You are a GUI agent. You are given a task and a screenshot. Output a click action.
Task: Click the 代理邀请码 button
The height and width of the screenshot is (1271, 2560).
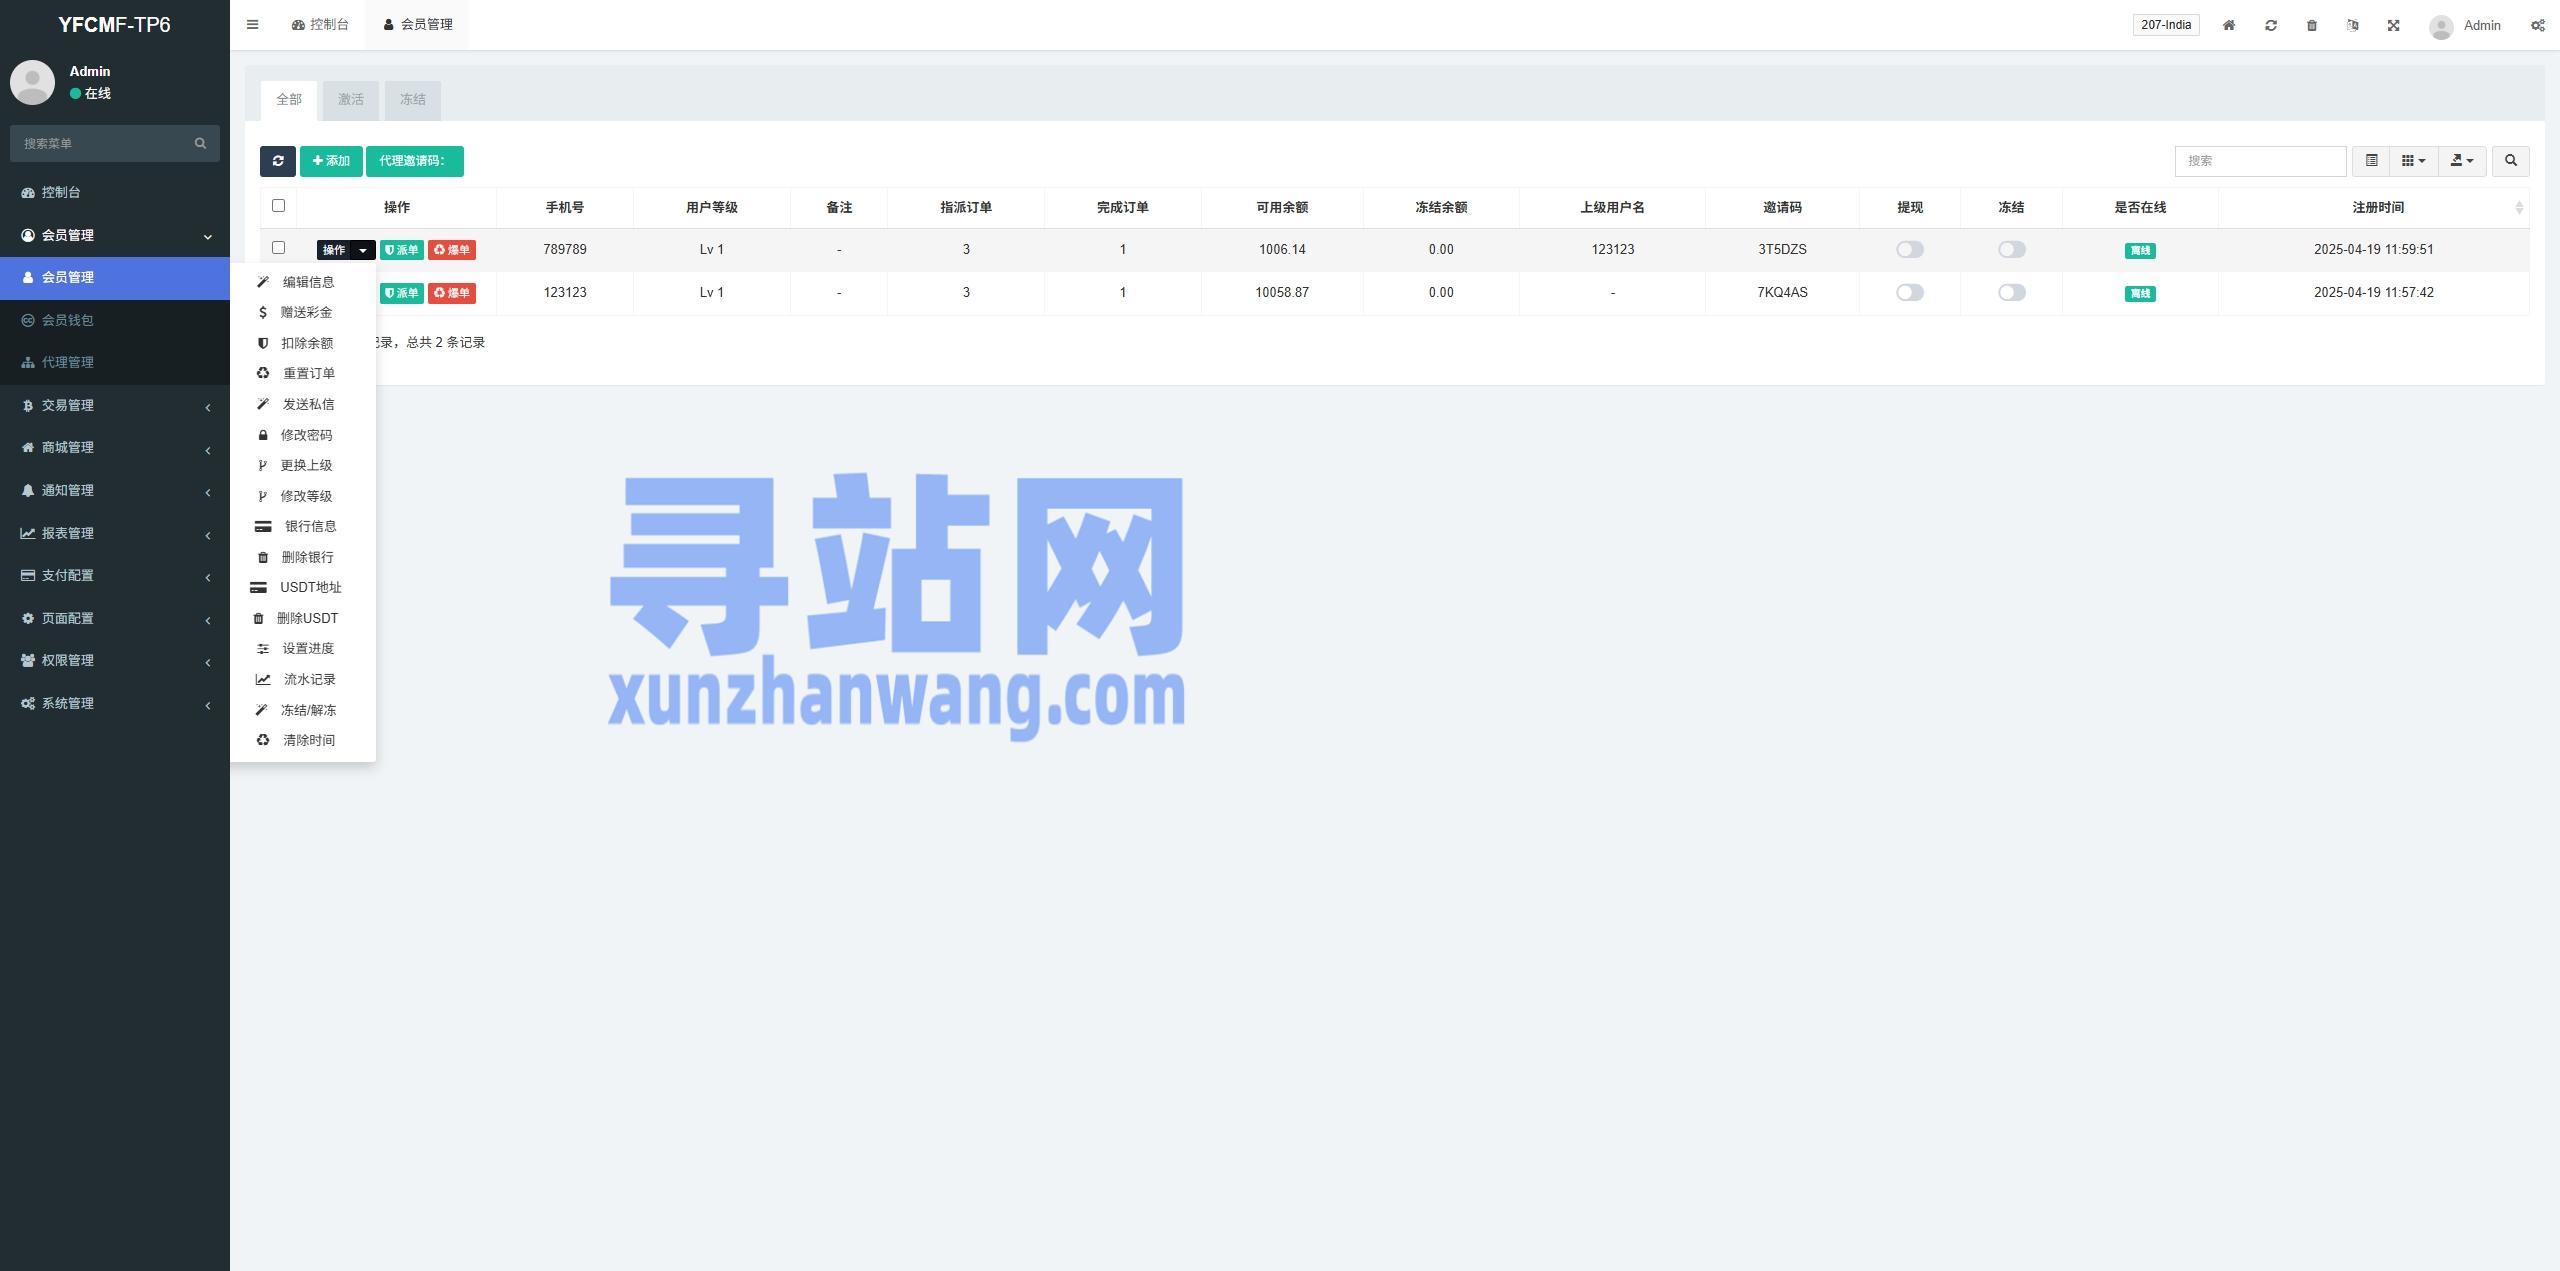pyautogui.click(x=415, y=161)
